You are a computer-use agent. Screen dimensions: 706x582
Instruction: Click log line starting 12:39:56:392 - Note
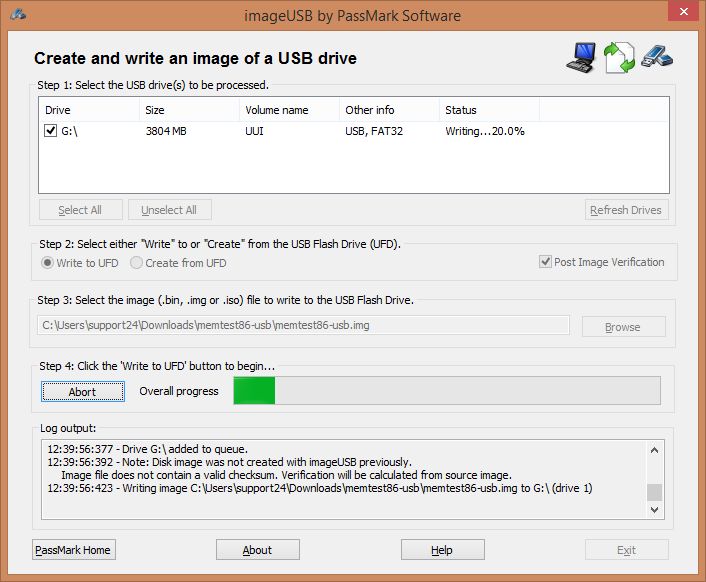click(230, 462)
